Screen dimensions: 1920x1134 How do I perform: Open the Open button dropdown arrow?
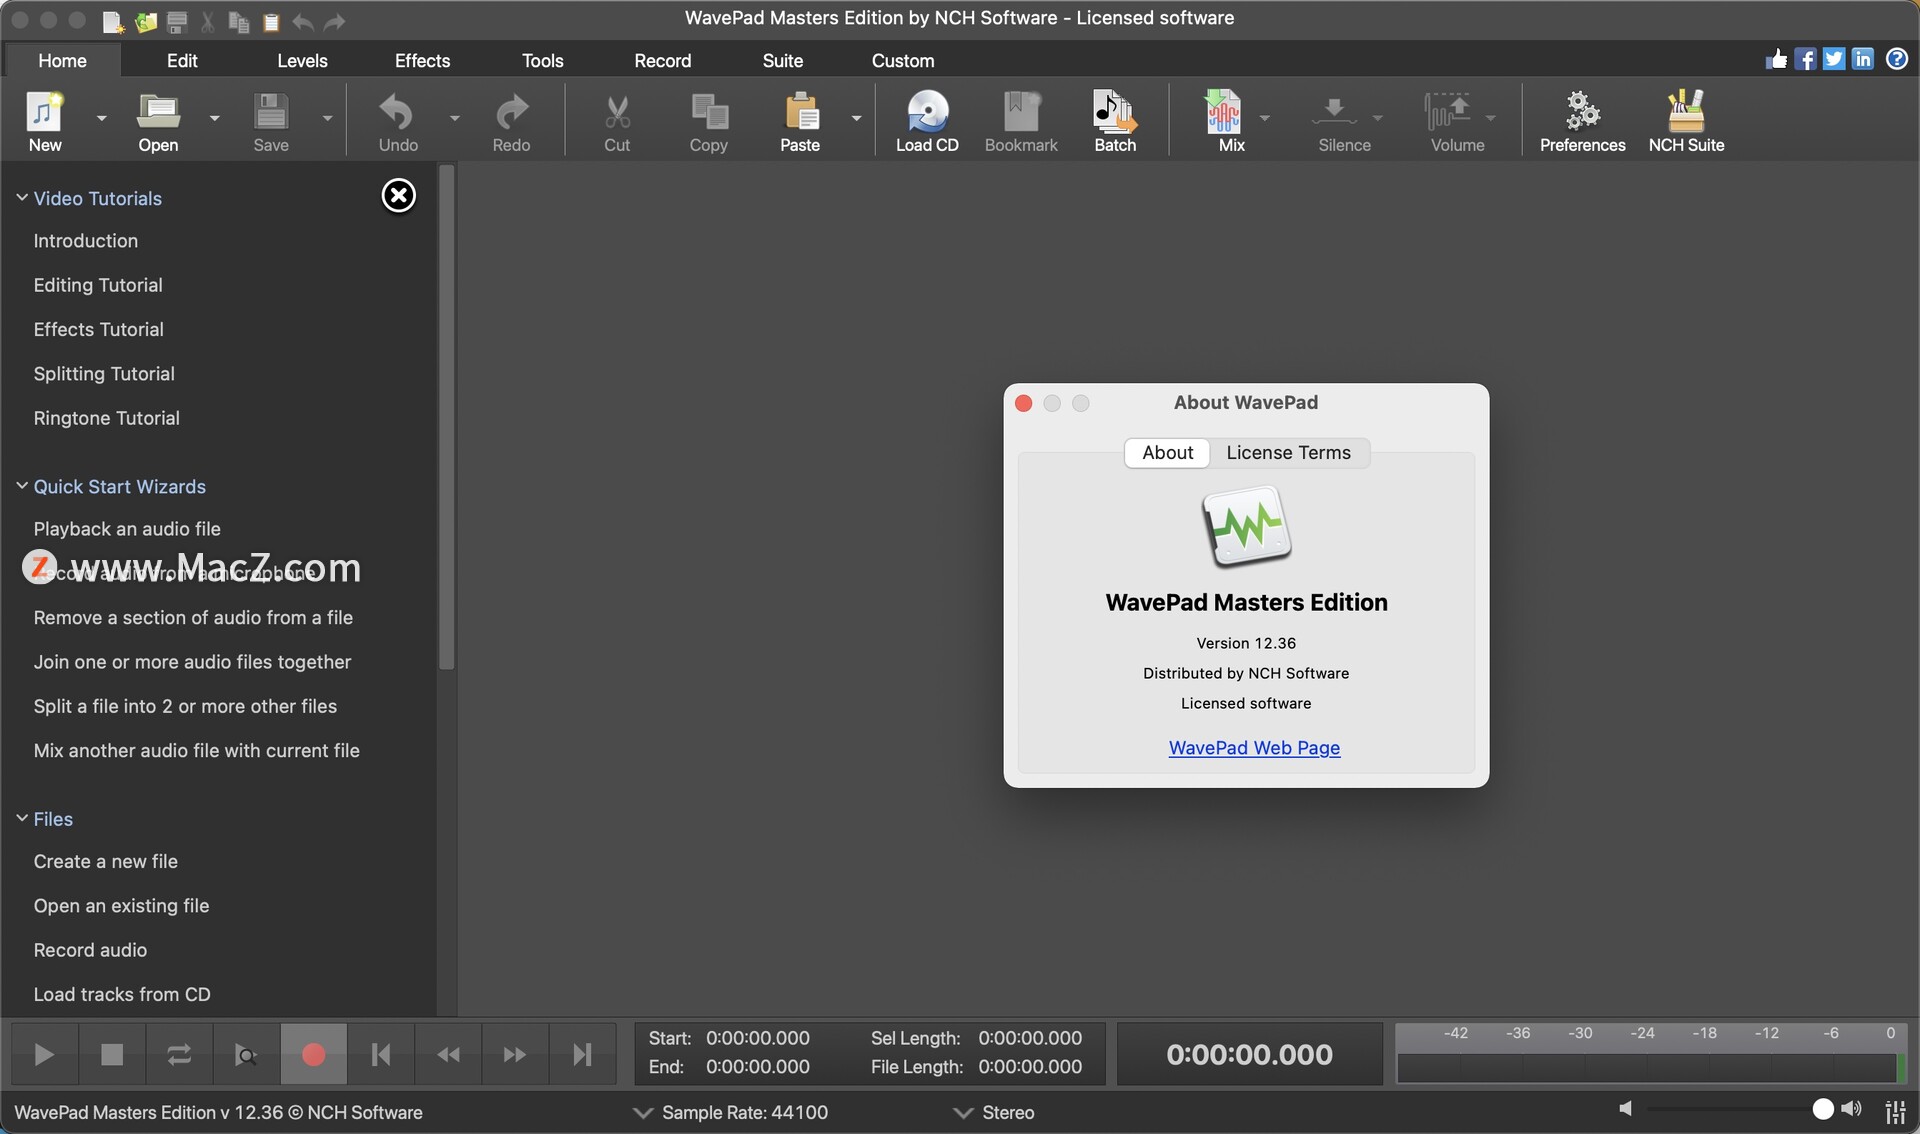click(214, 118)
